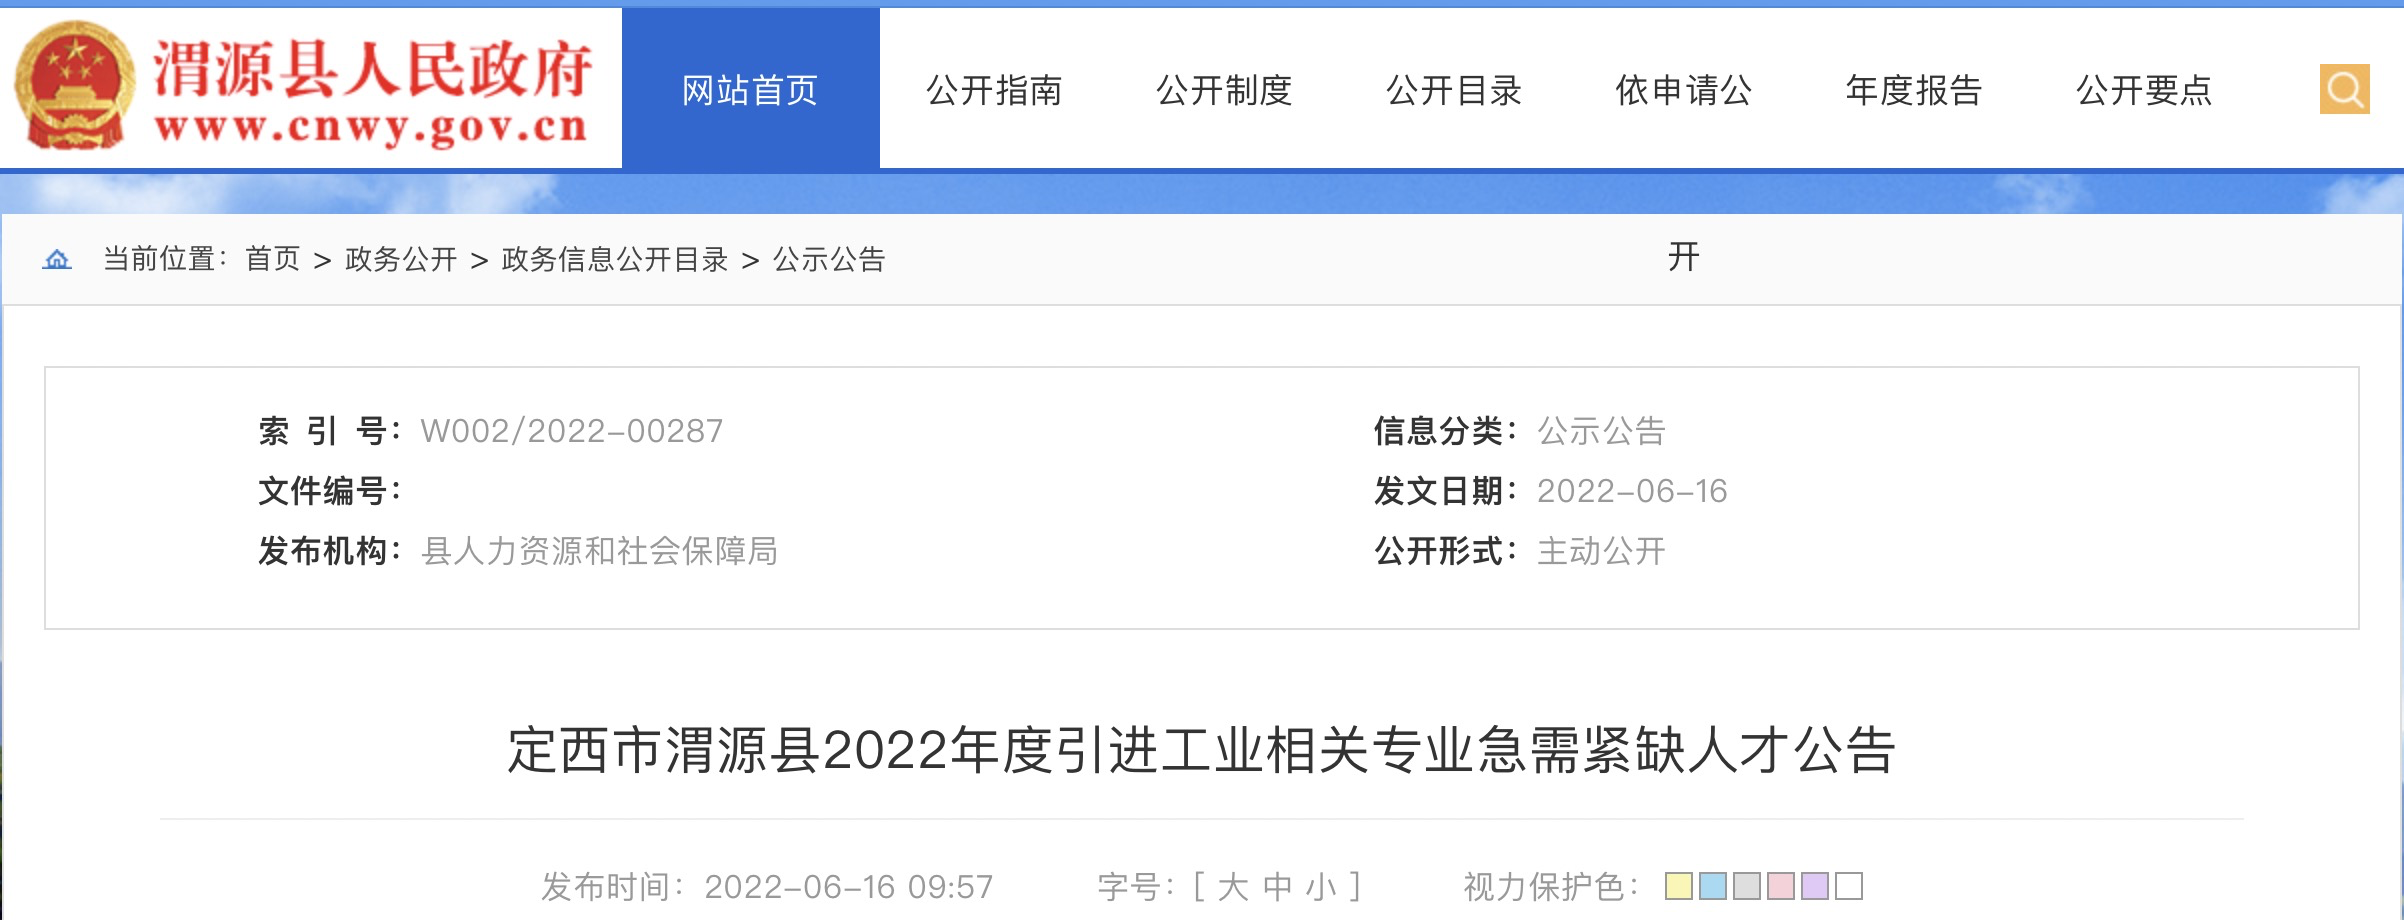
Task: Choose the yellow eye-protection color swatch
Action: [x=1679, y=886]
